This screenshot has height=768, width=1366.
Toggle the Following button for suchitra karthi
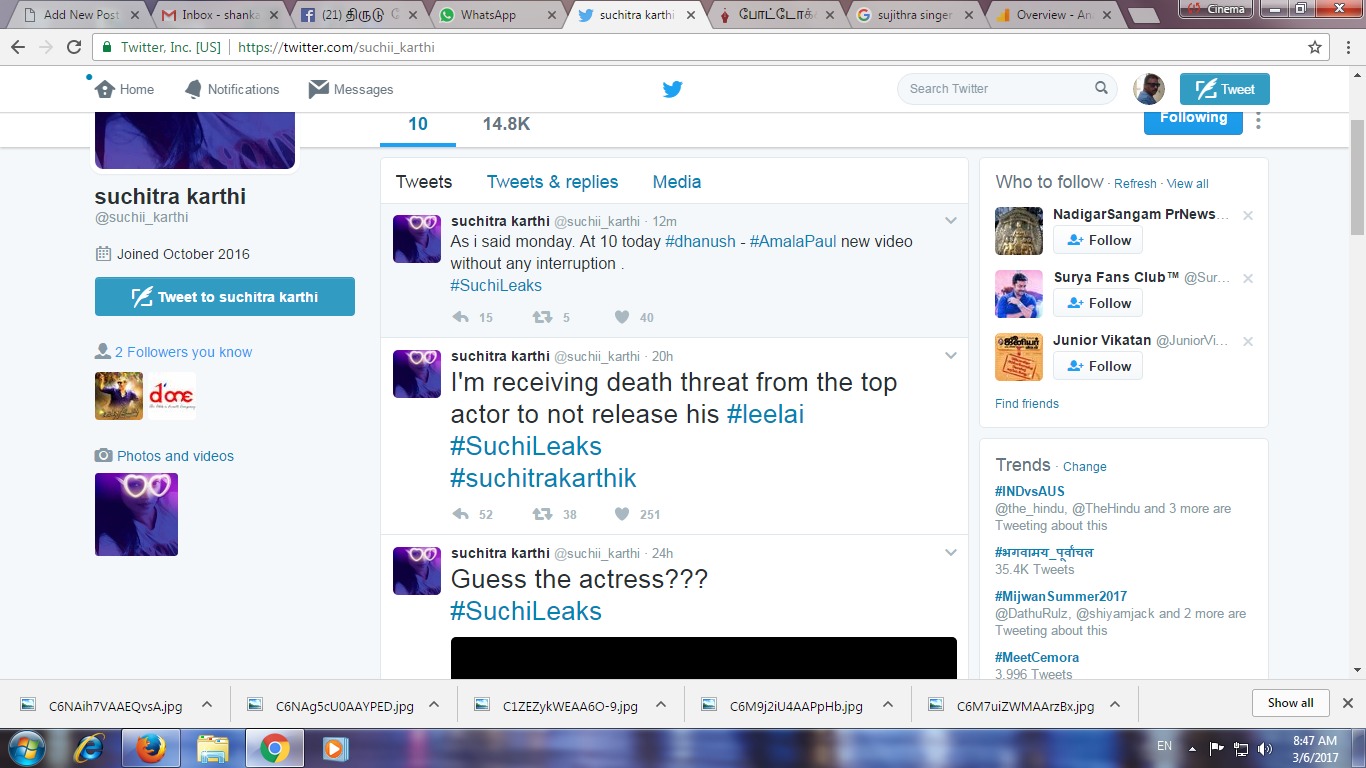pos(1192,118)
